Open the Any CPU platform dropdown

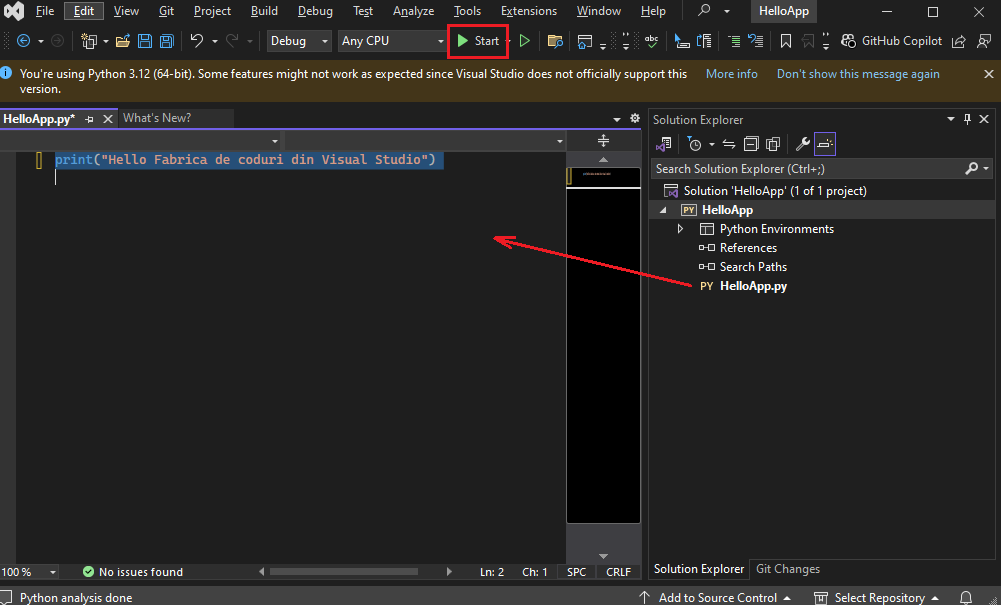(391, 41)
